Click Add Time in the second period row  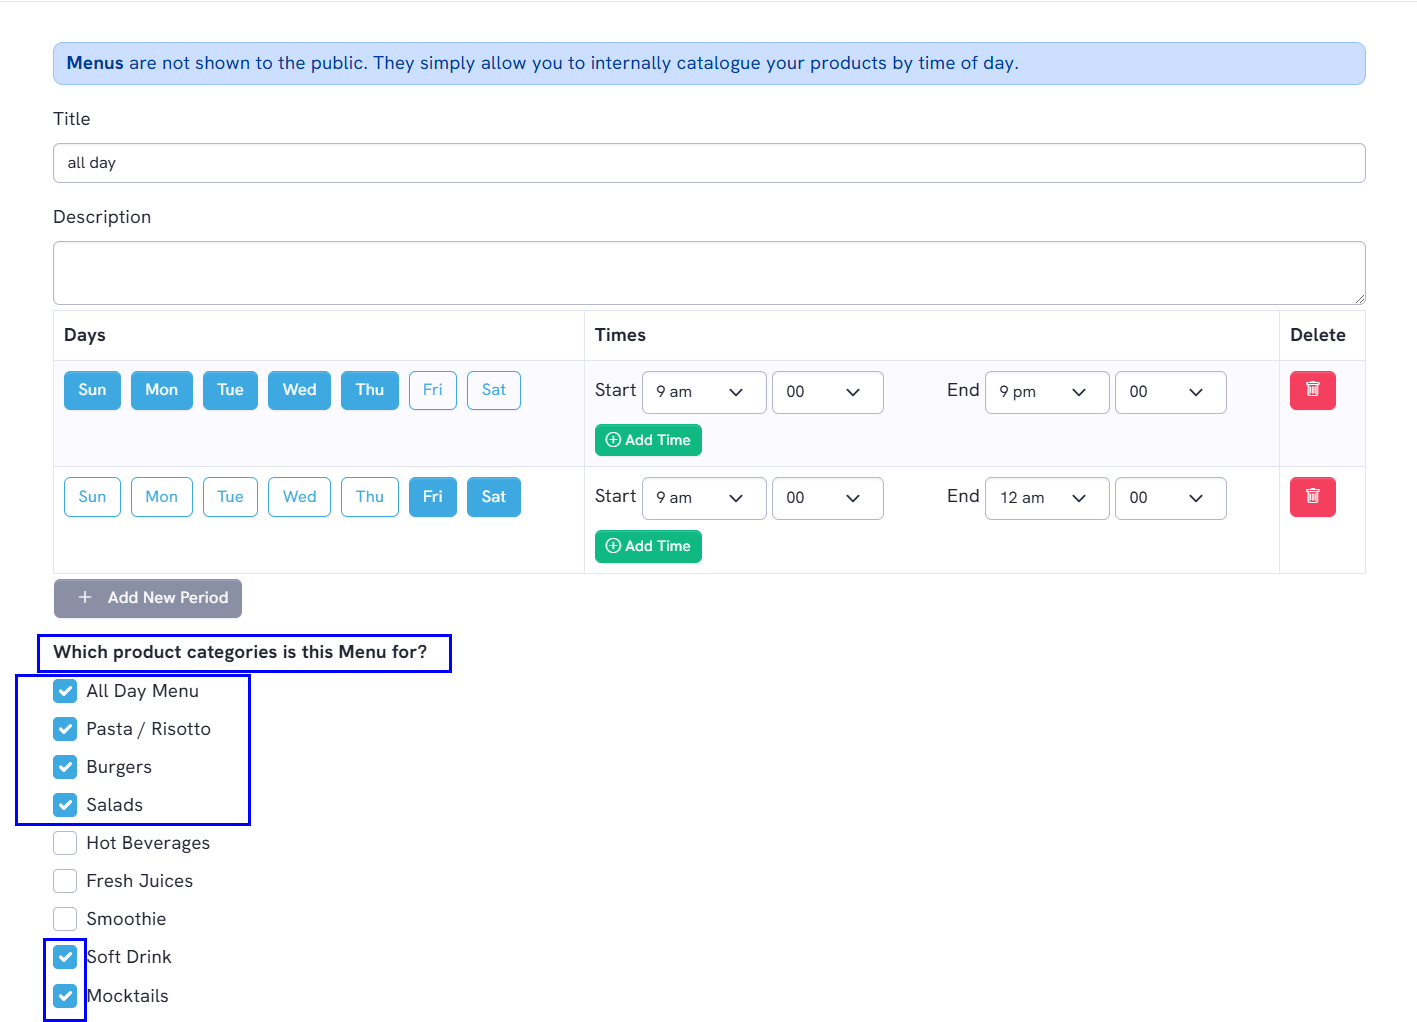tap(648, 546)
